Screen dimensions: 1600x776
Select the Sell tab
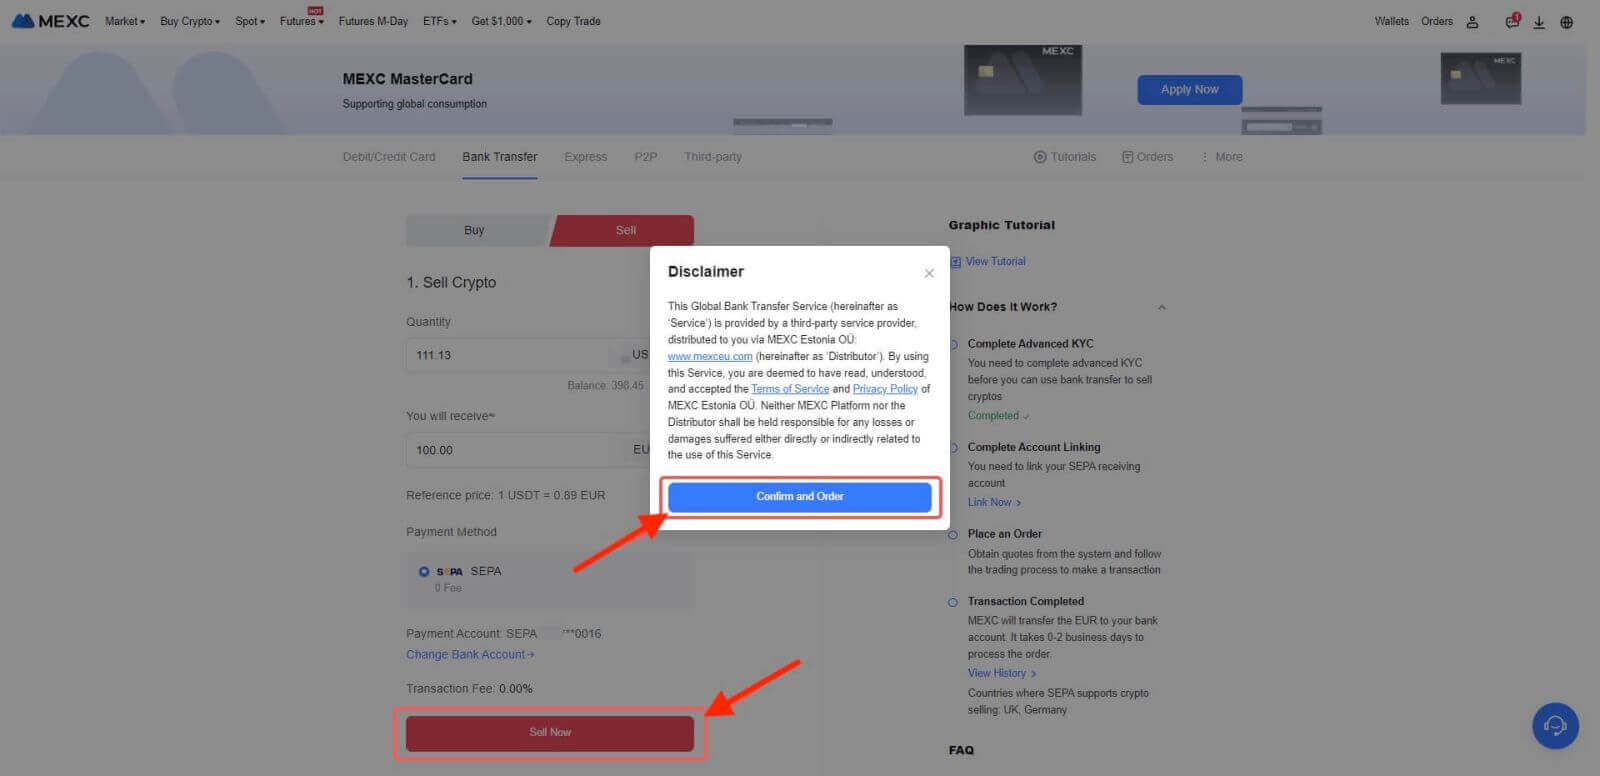(x=624, y=230)
